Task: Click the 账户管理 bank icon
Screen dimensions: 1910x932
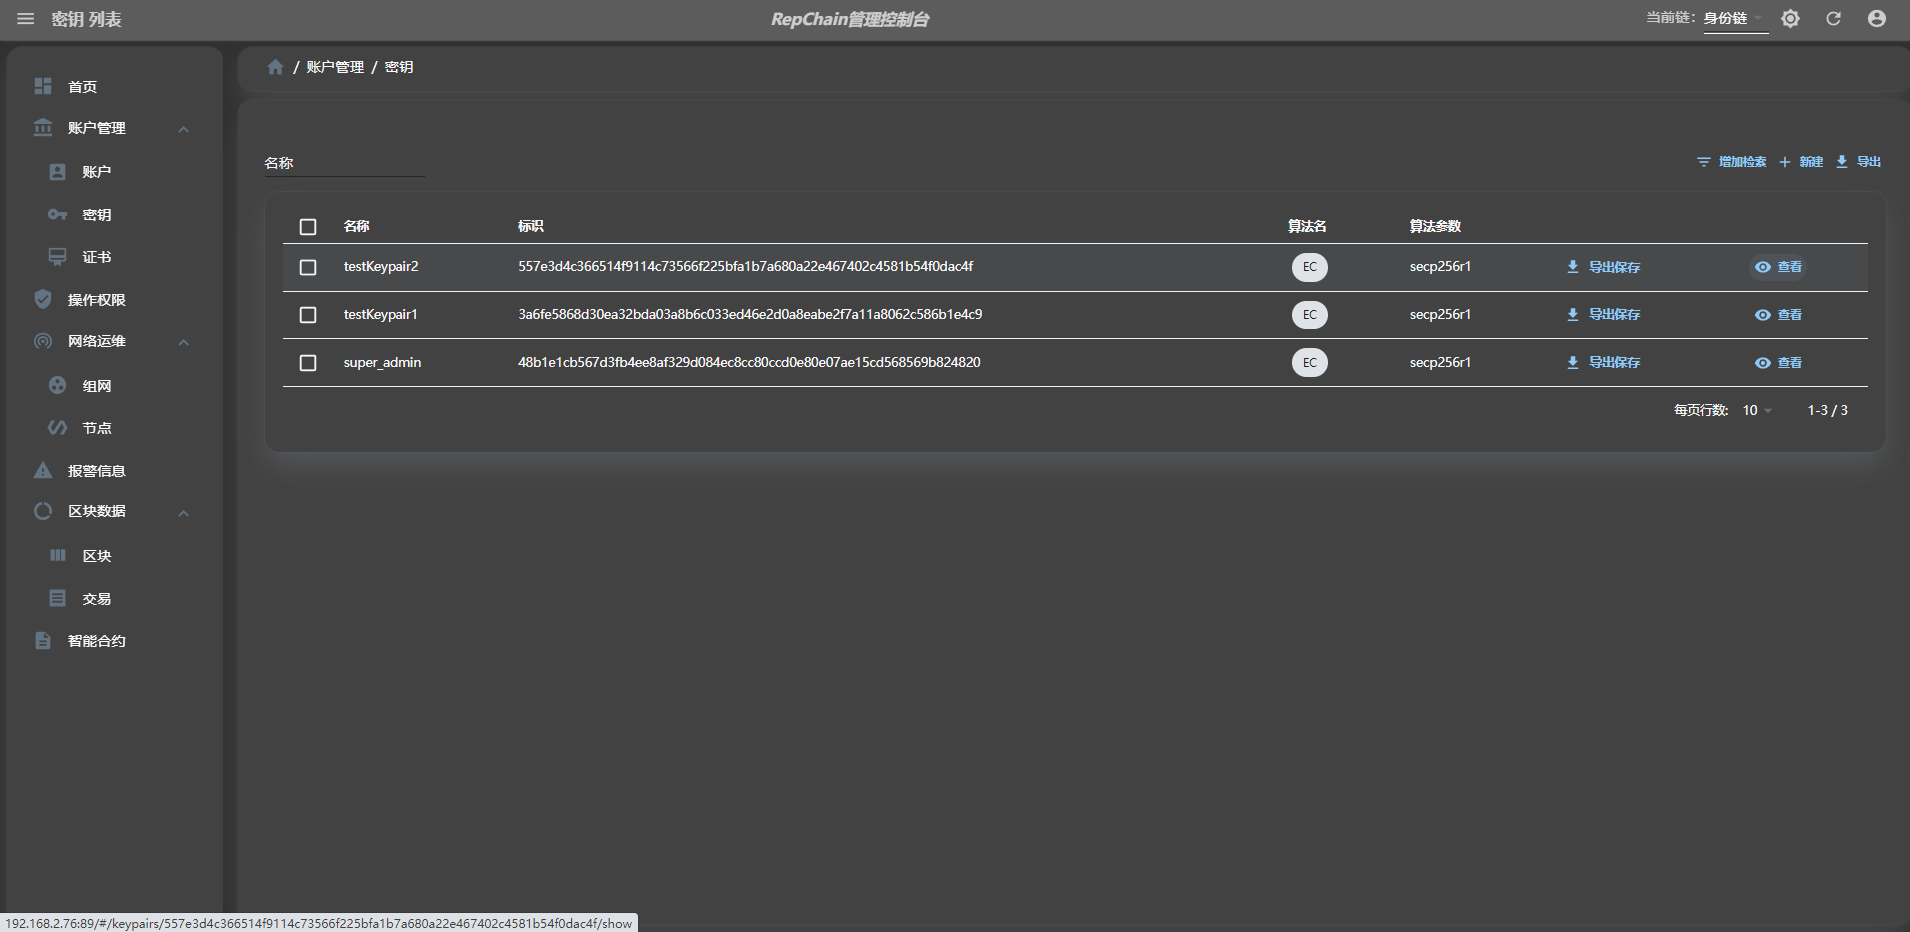Action: click(43, 128)
